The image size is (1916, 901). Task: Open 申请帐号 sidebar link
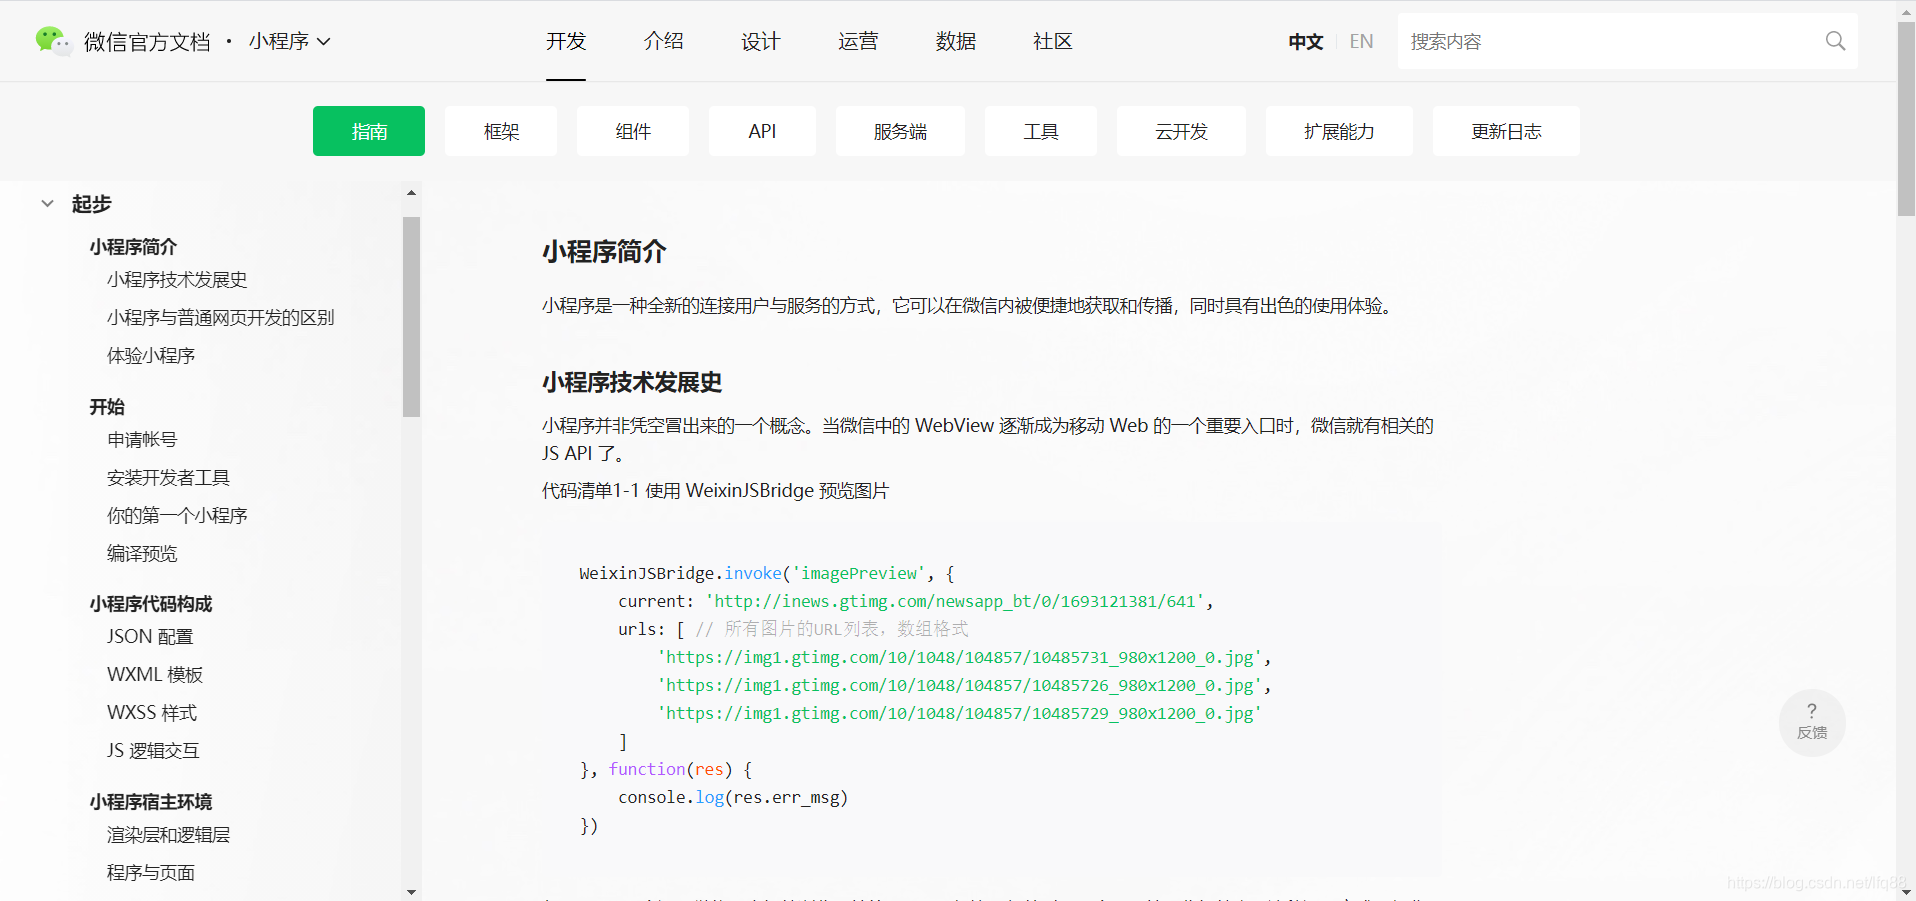tap(142, 439)
